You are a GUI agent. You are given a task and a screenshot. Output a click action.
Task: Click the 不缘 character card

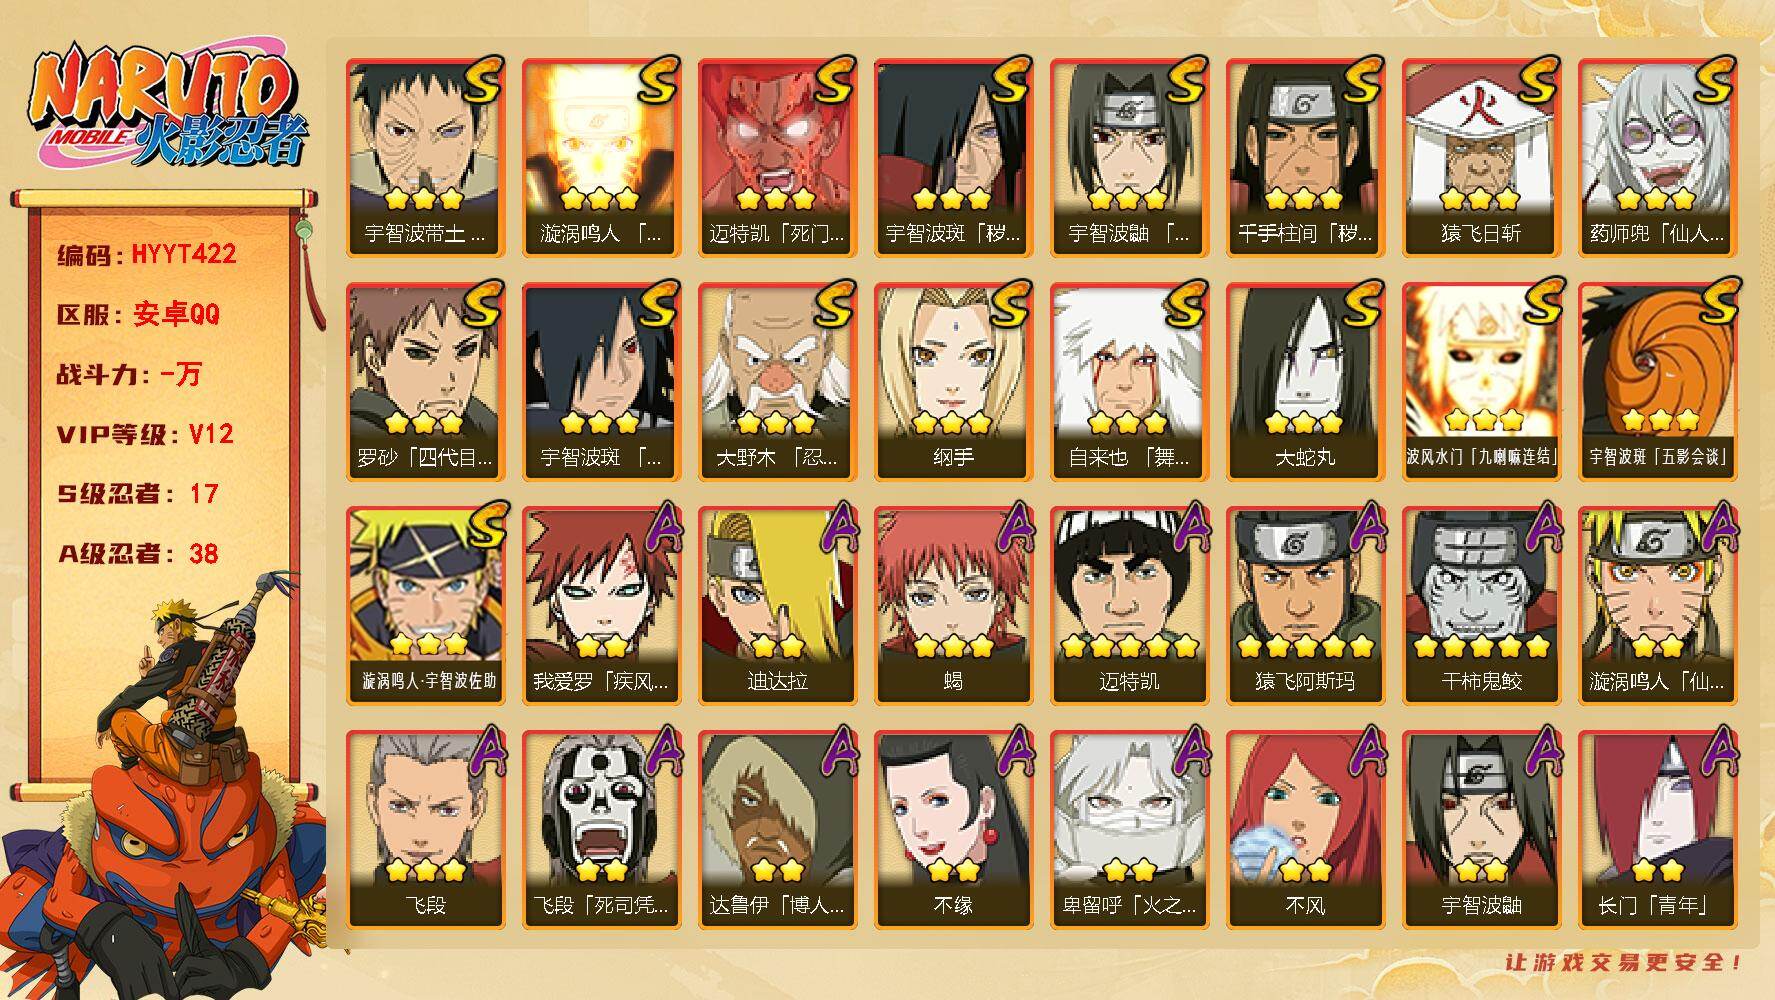(953, 830)
